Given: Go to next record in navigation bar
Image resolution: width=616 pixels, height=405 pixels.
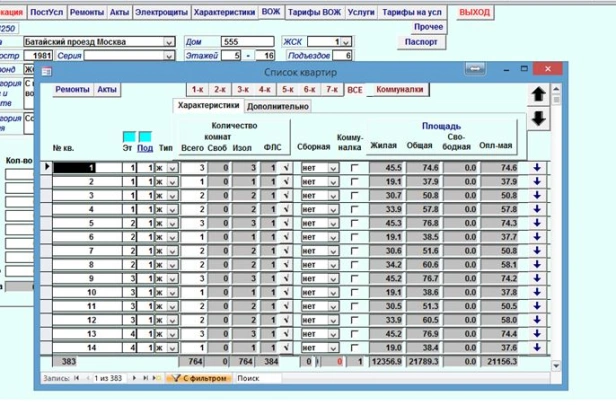Looking at the screenshot, I should point(134,379).
